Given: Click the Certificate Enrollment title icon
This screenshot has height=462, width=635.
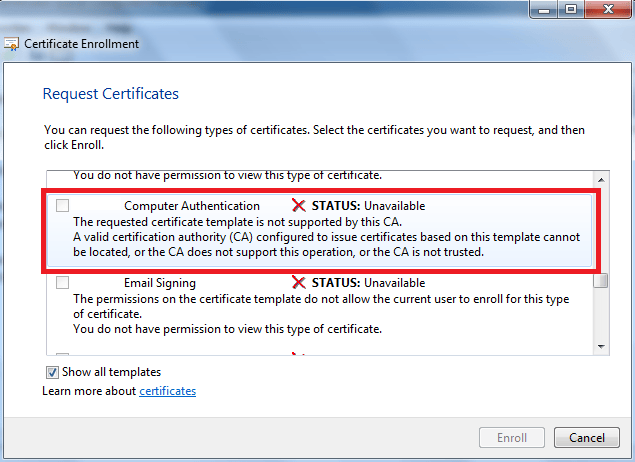Looking at the screenshot, I should click(x=11, y=44).
